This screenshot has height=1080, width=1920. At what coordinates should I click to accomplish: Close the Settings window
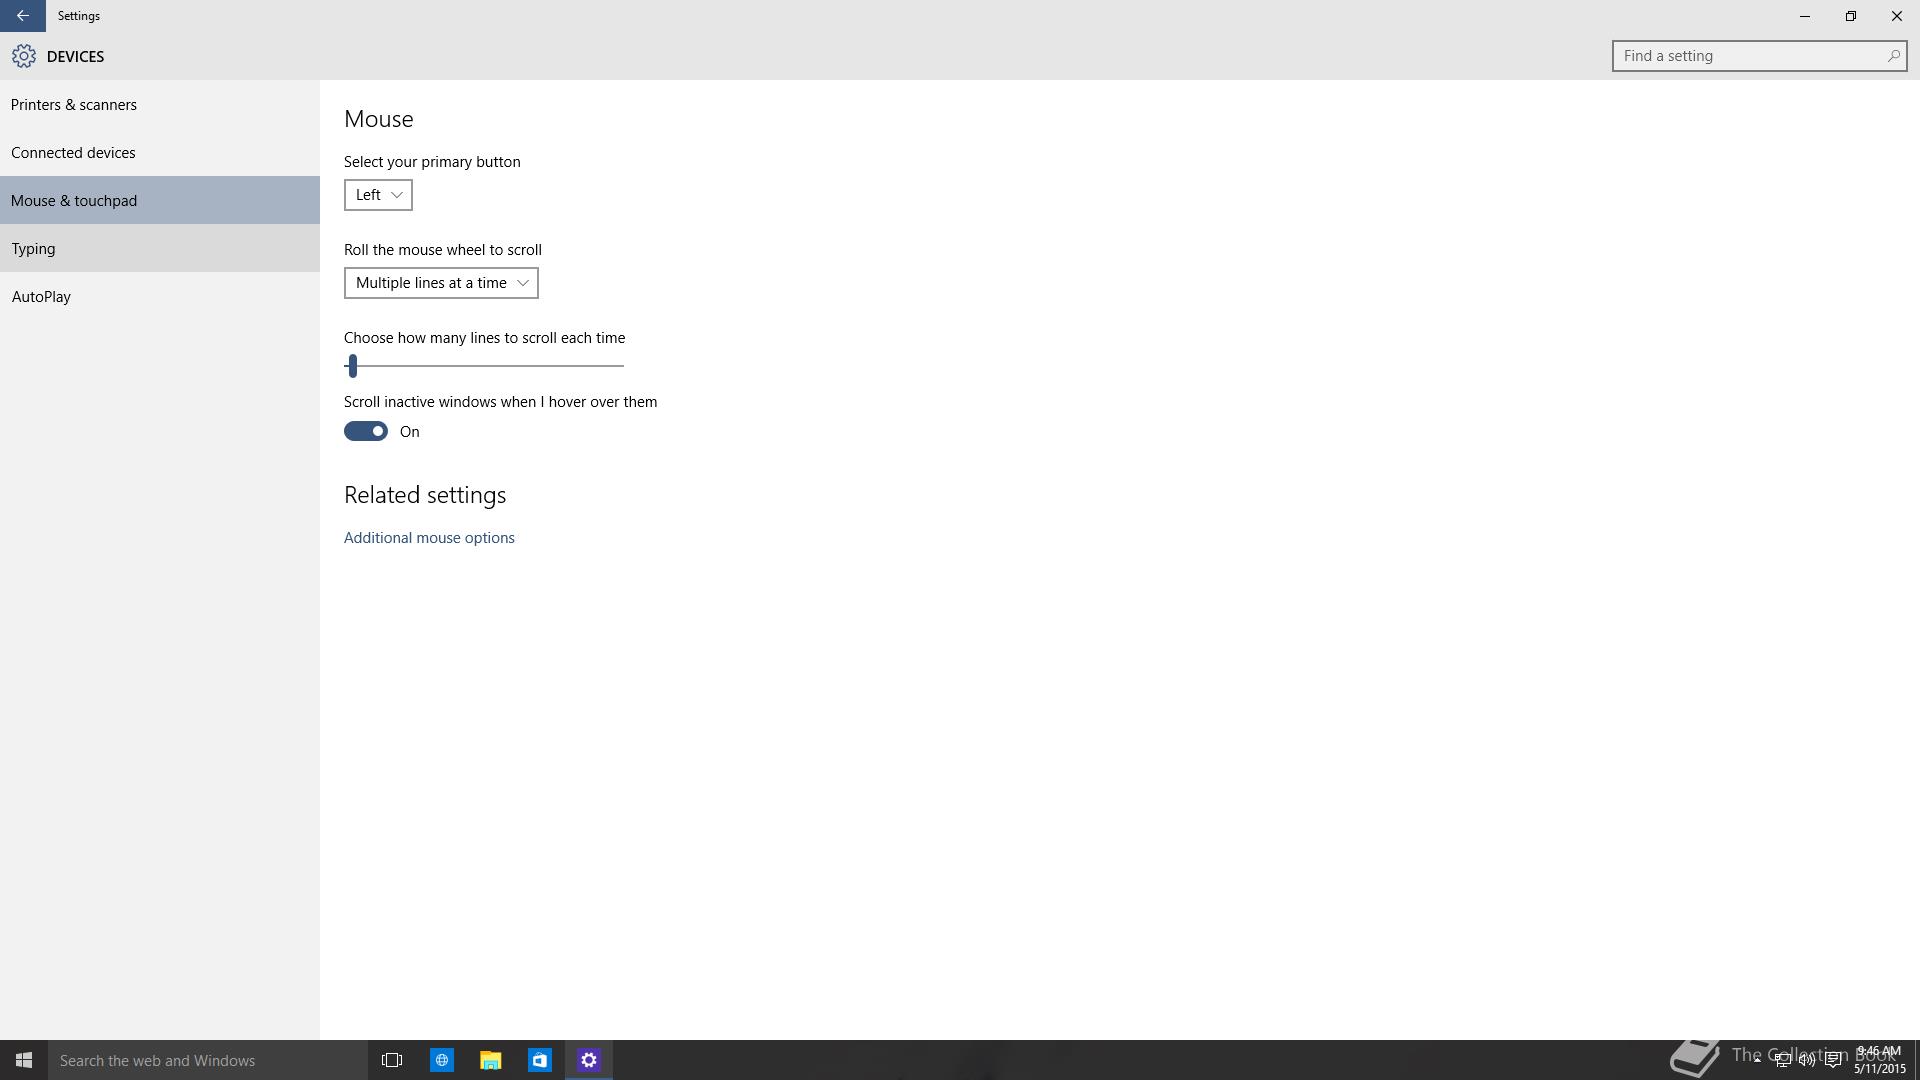point(1897,16)
